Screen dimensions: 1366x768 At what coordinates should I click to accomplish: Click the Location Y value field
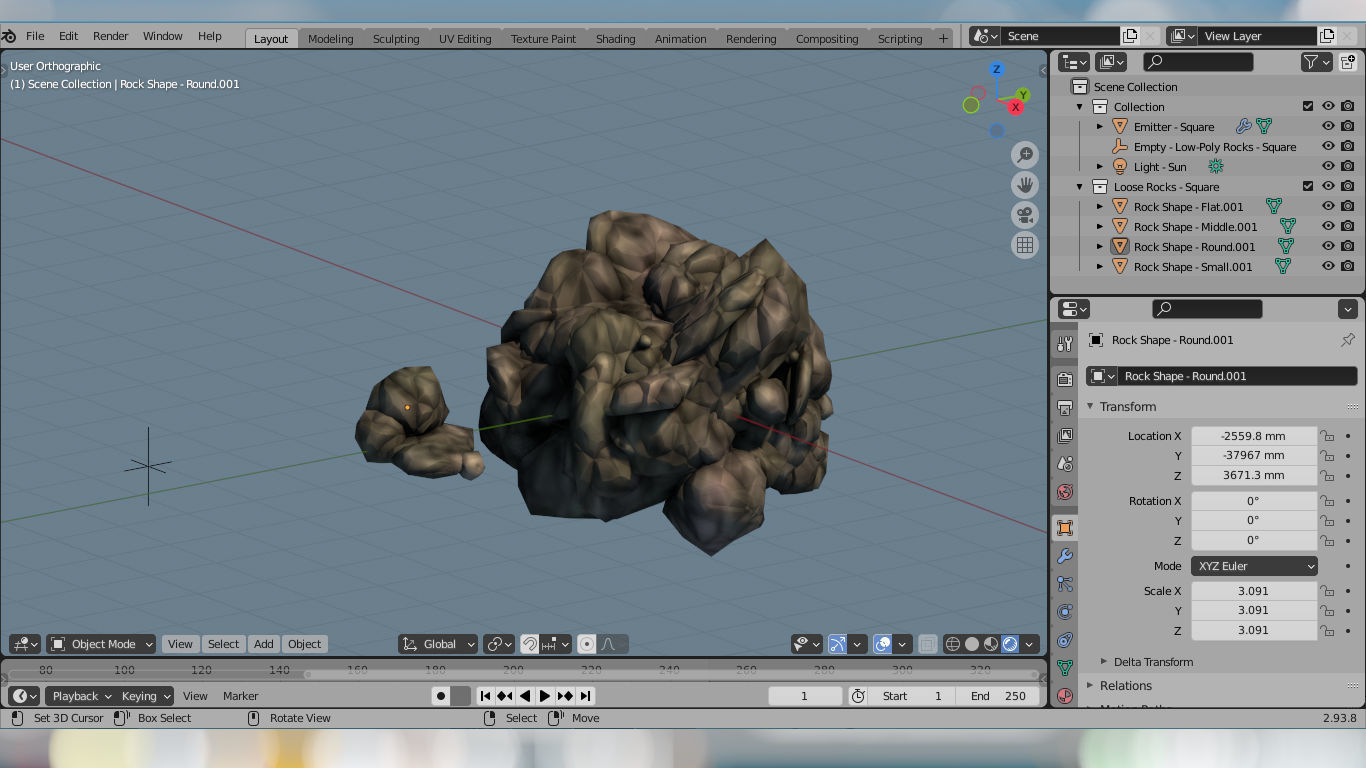click(1253, 455)
